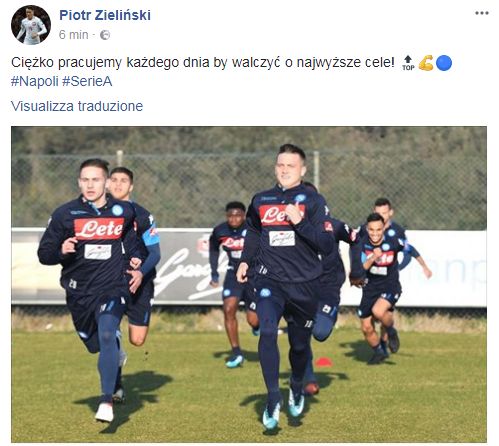Click the dark advertising banner behind players
The width and height of the screenshot is (499, 446).
click(190, 267)
